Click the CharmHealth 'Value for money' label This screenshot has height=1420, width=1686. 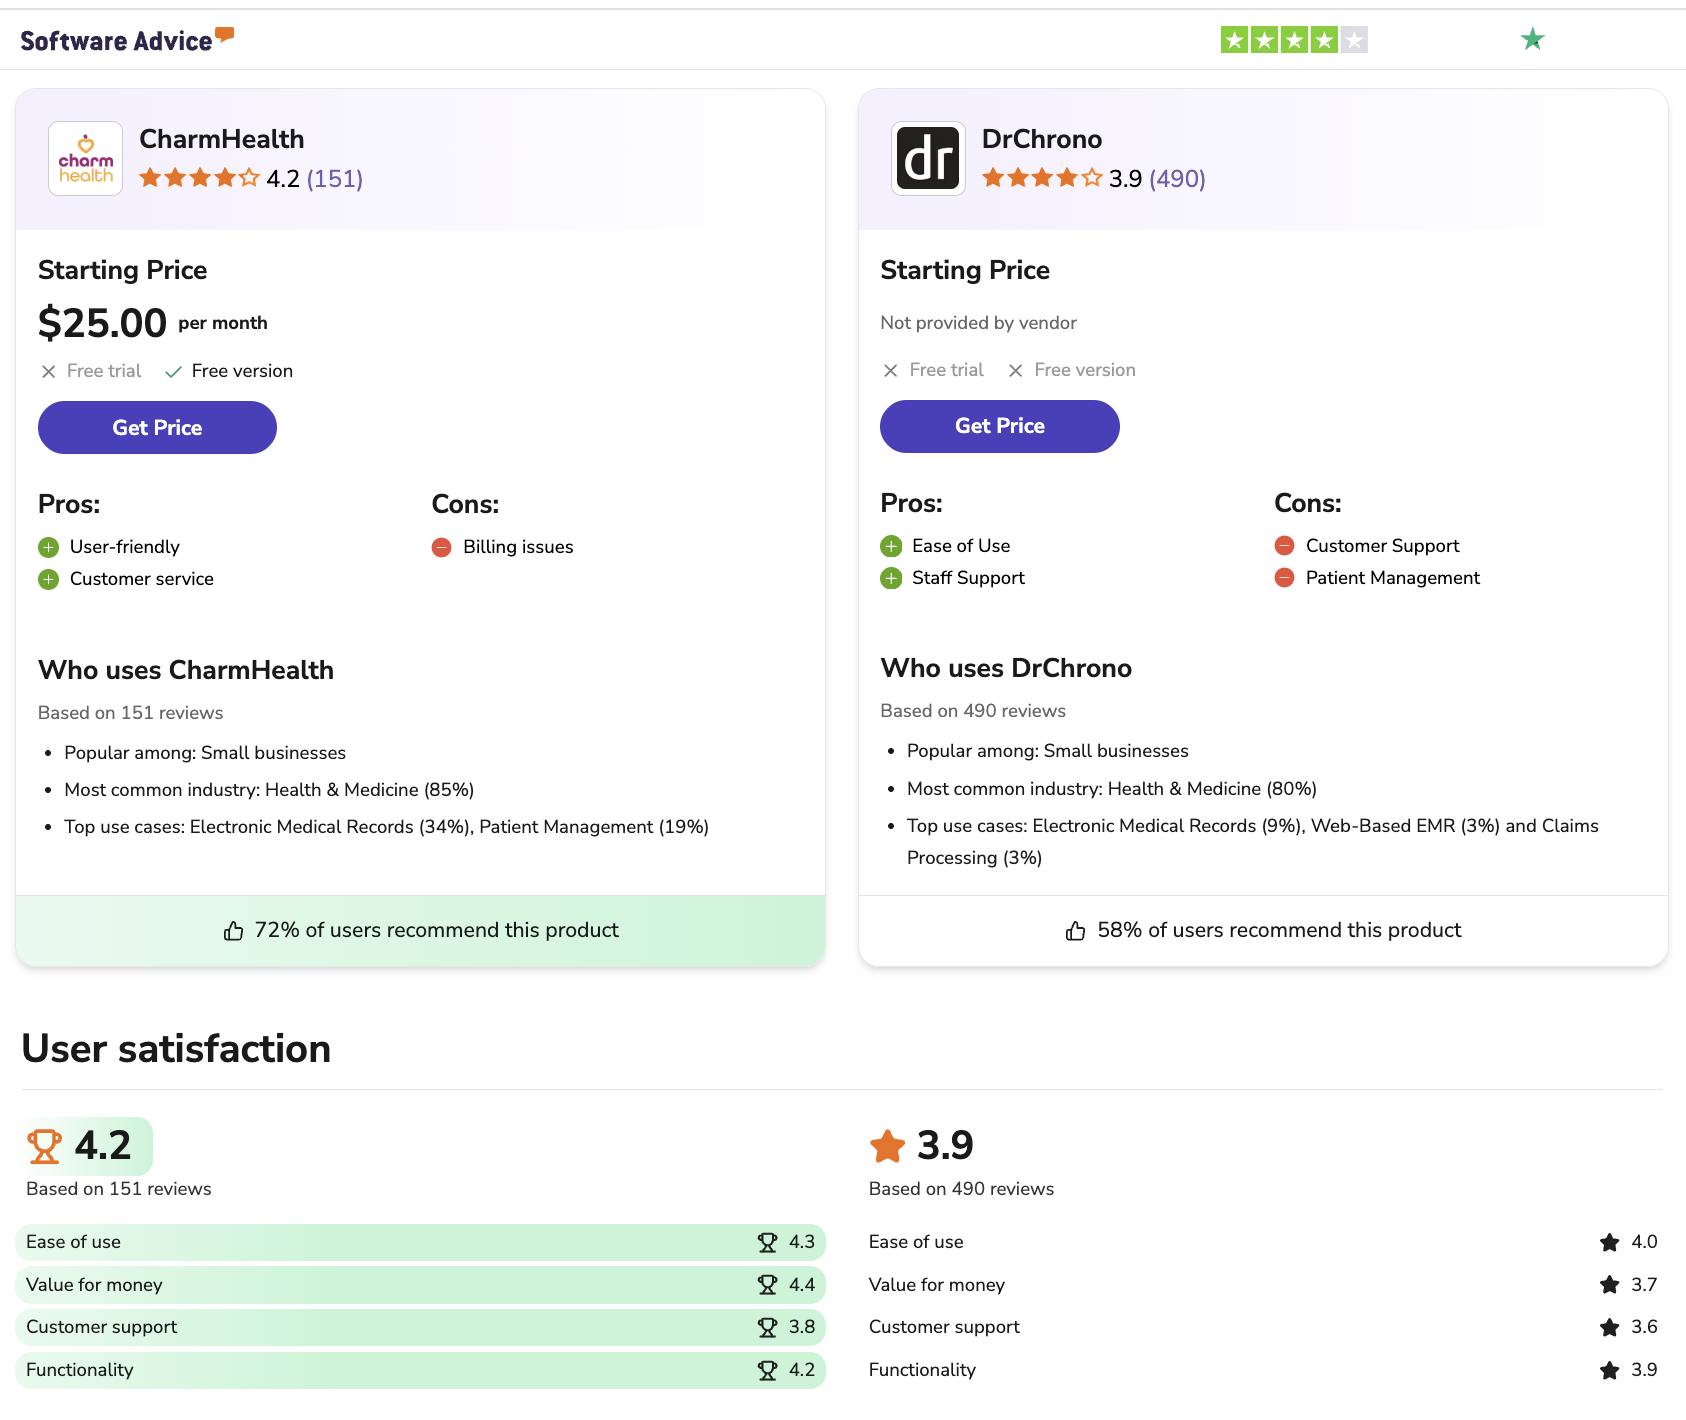pos(94,1285)
